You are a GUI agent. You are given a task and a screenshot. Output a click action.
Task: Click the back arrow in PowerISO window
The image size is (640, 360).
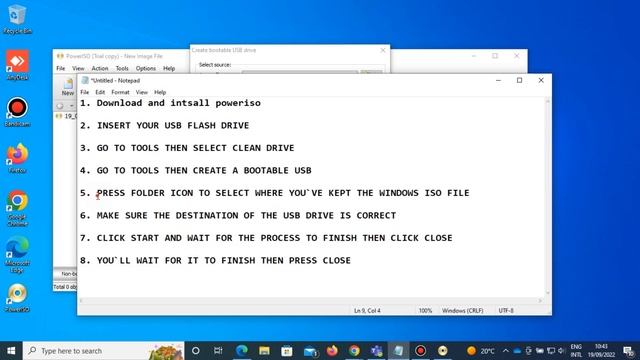60,106
